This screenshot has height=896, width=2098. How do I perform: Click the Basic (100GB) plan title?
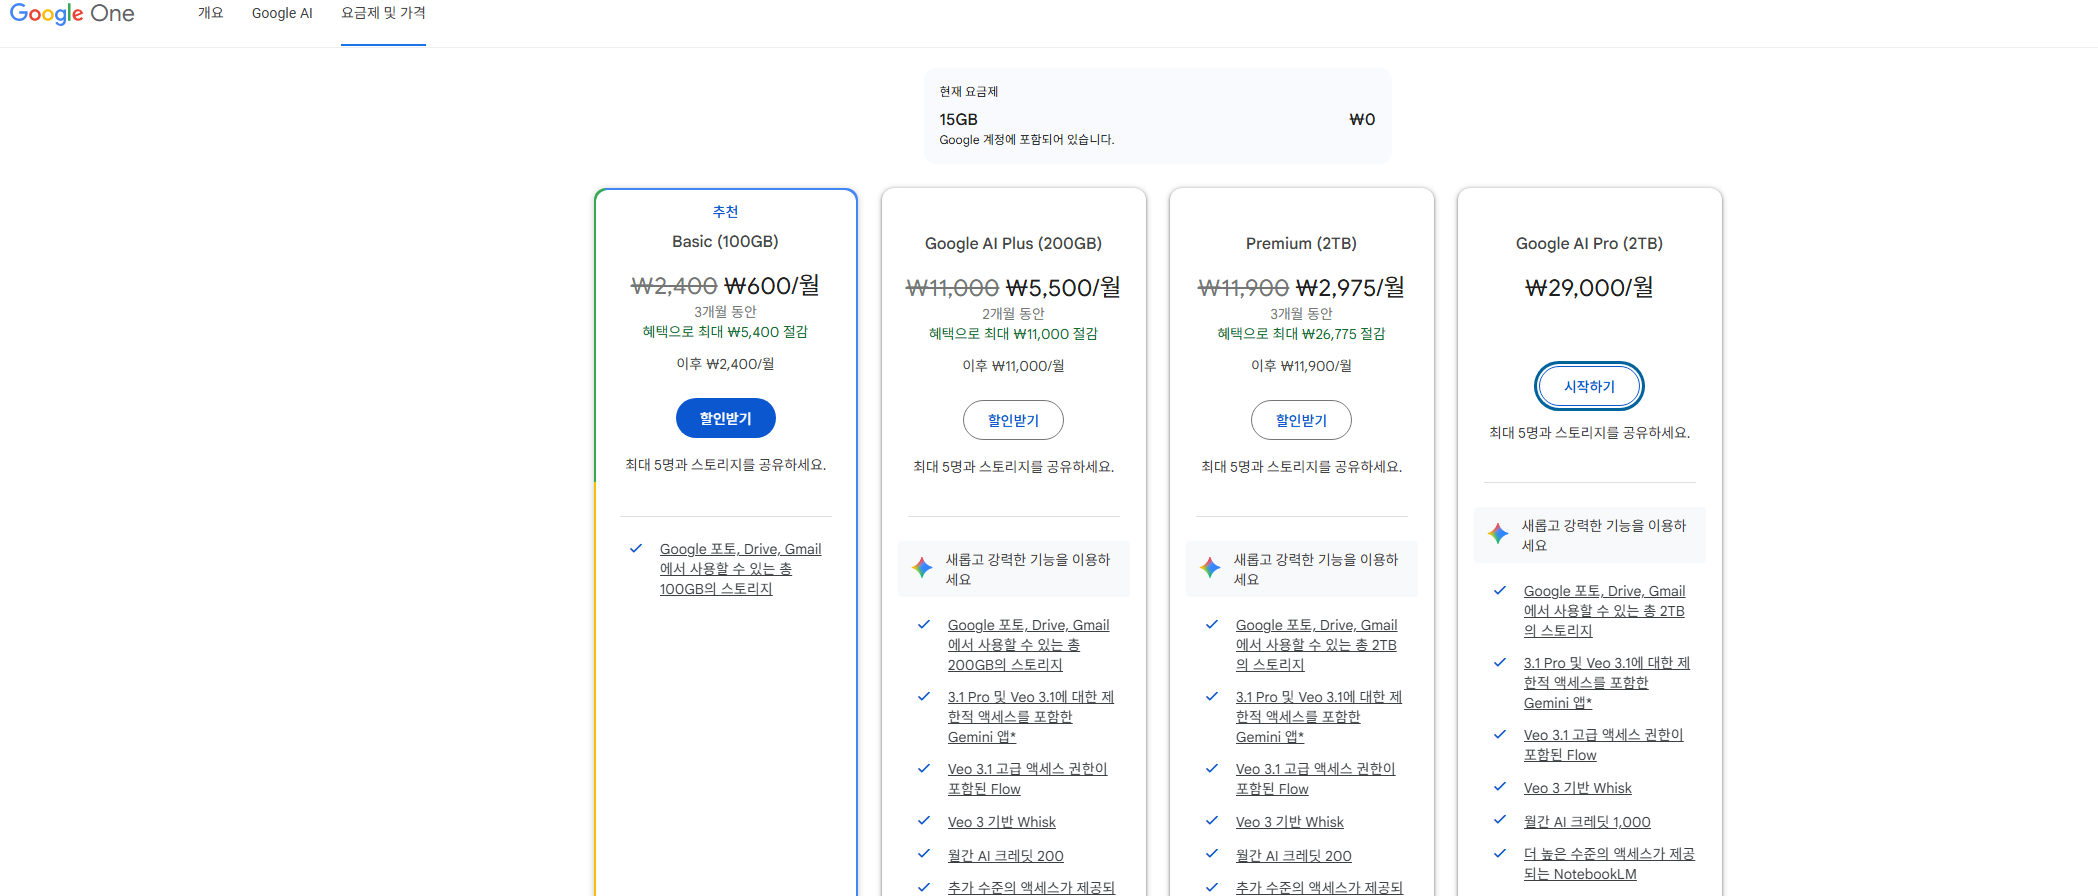coord(725,241)
